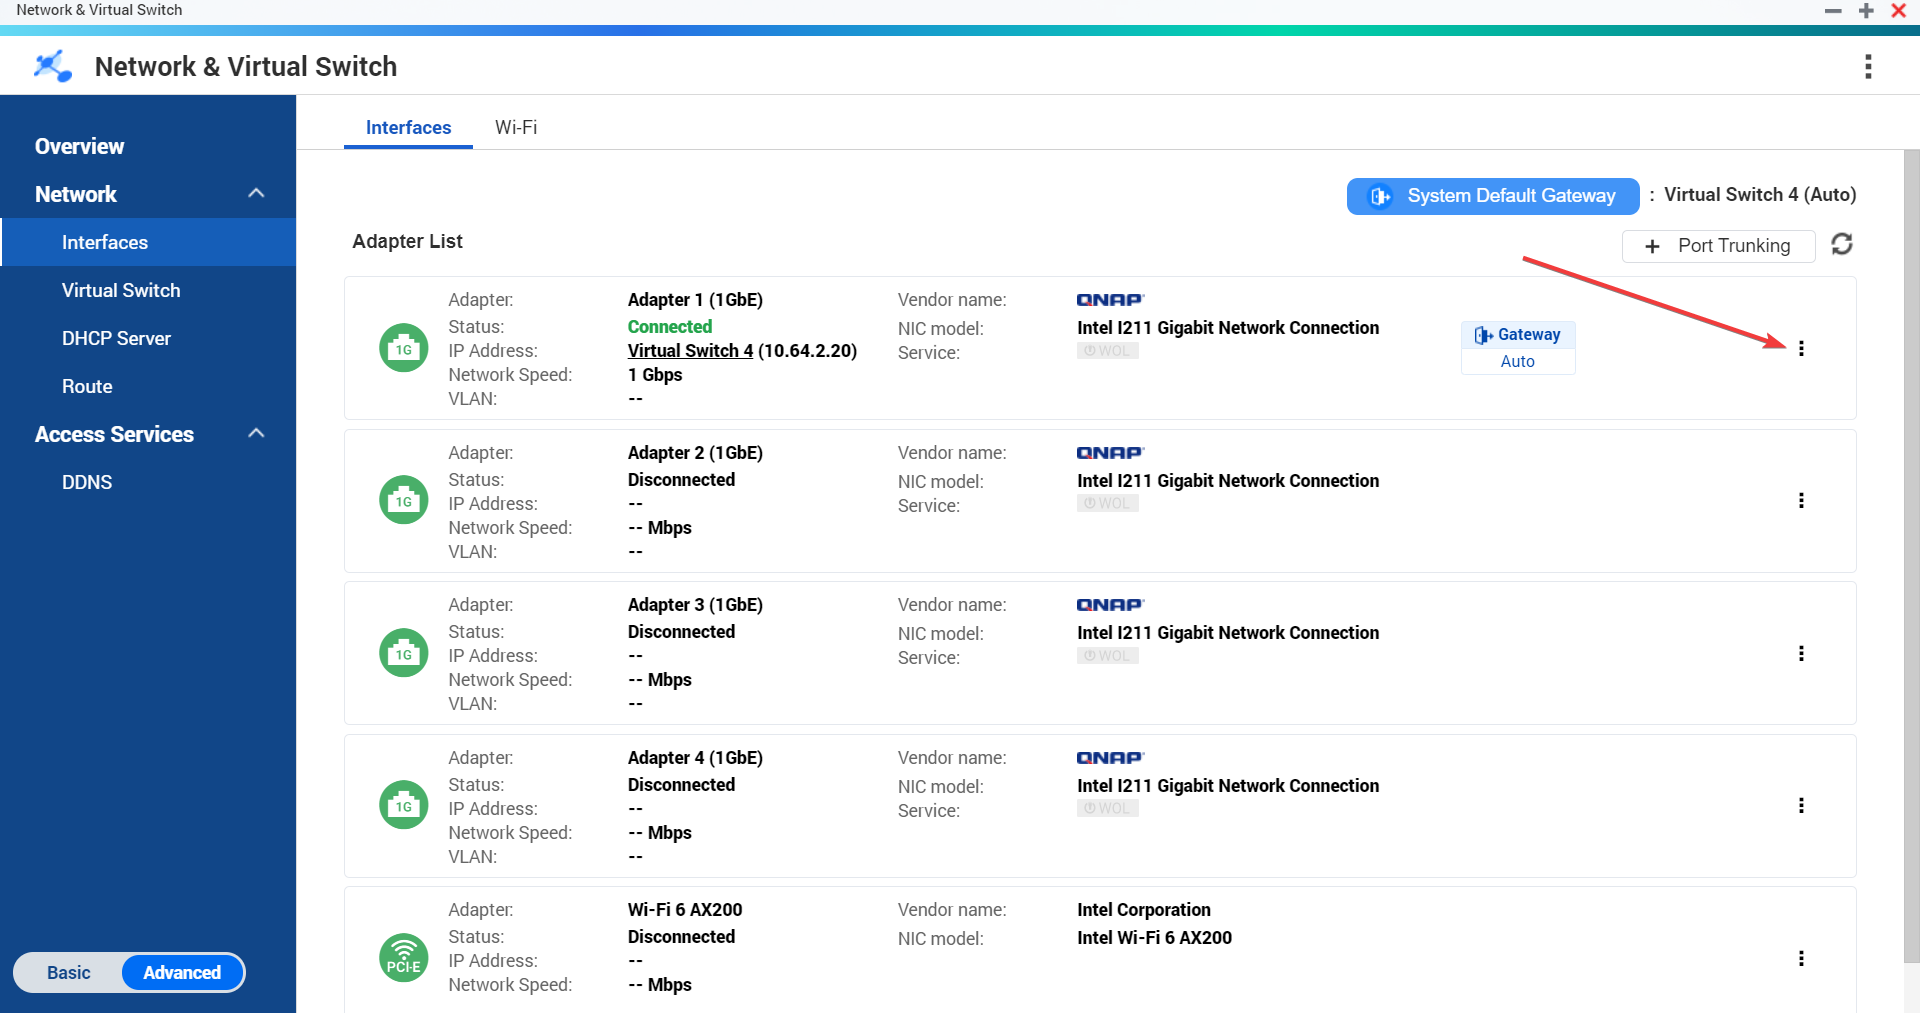
Task: Open Adapter 2 three-dot actions menu
Action: [x=1801, y=500]
